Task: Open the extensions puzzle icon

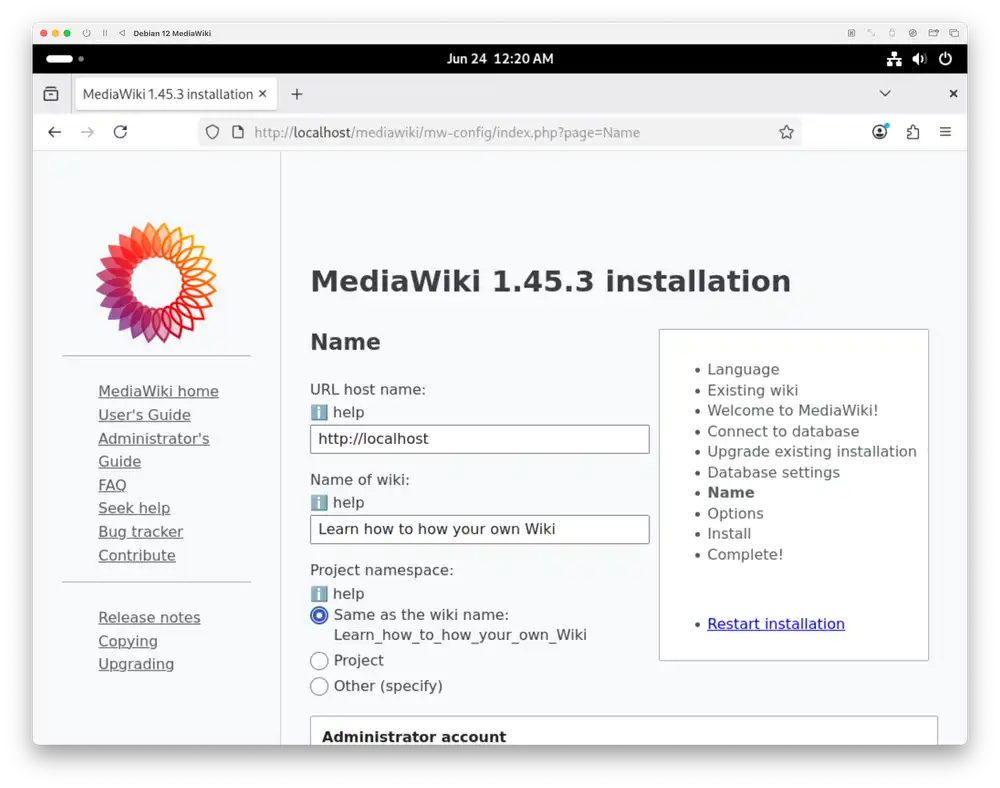Action: (x=913, y=132)
